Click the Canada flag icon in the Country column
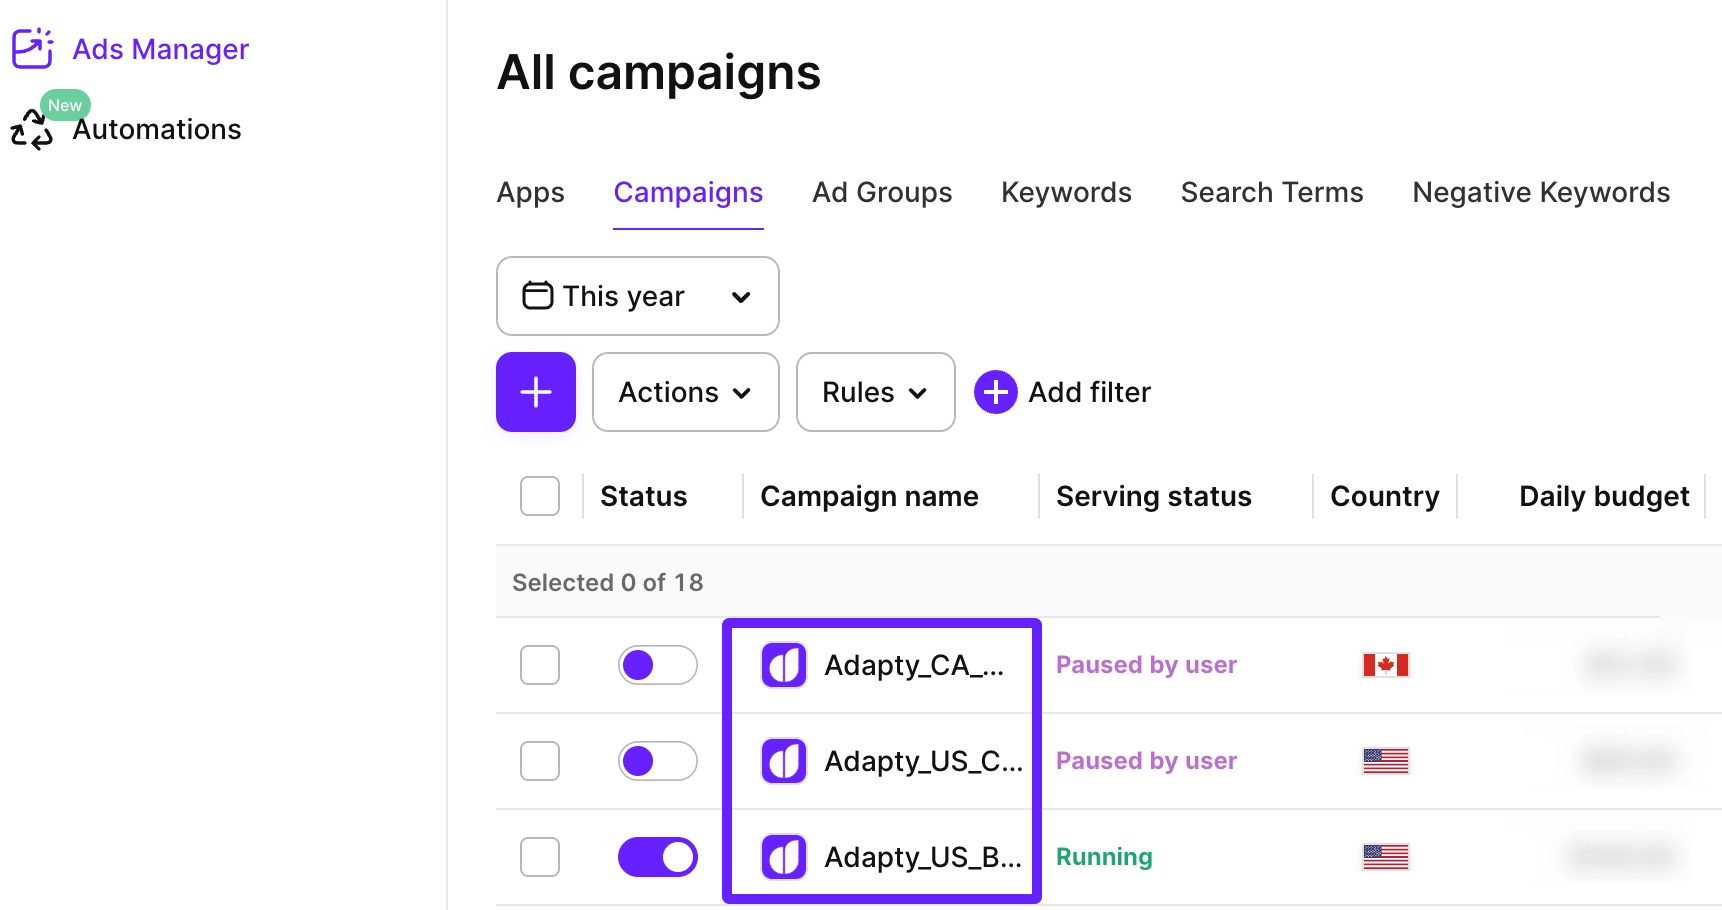 tap(1386, 664)
